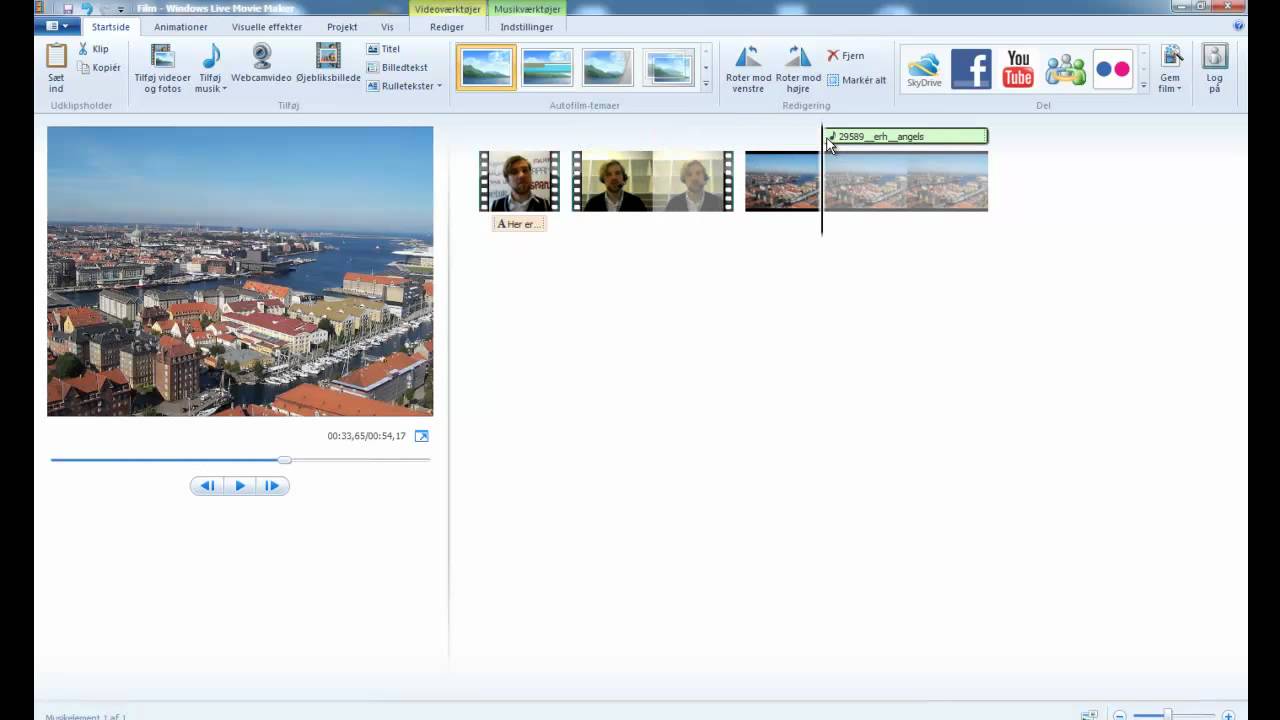View preview in full screen
This screenshot has width=1280, height=720.
tap(421, 436)
